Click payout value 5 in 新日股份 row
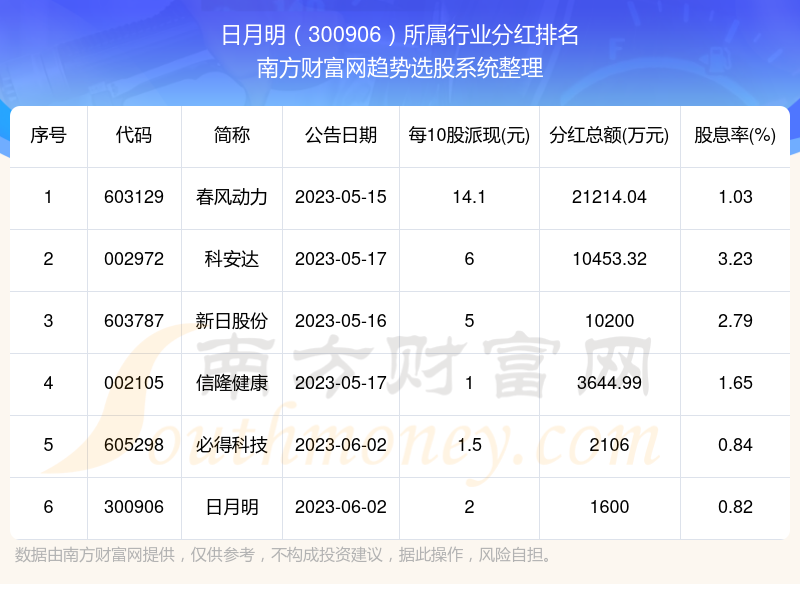 469,321
